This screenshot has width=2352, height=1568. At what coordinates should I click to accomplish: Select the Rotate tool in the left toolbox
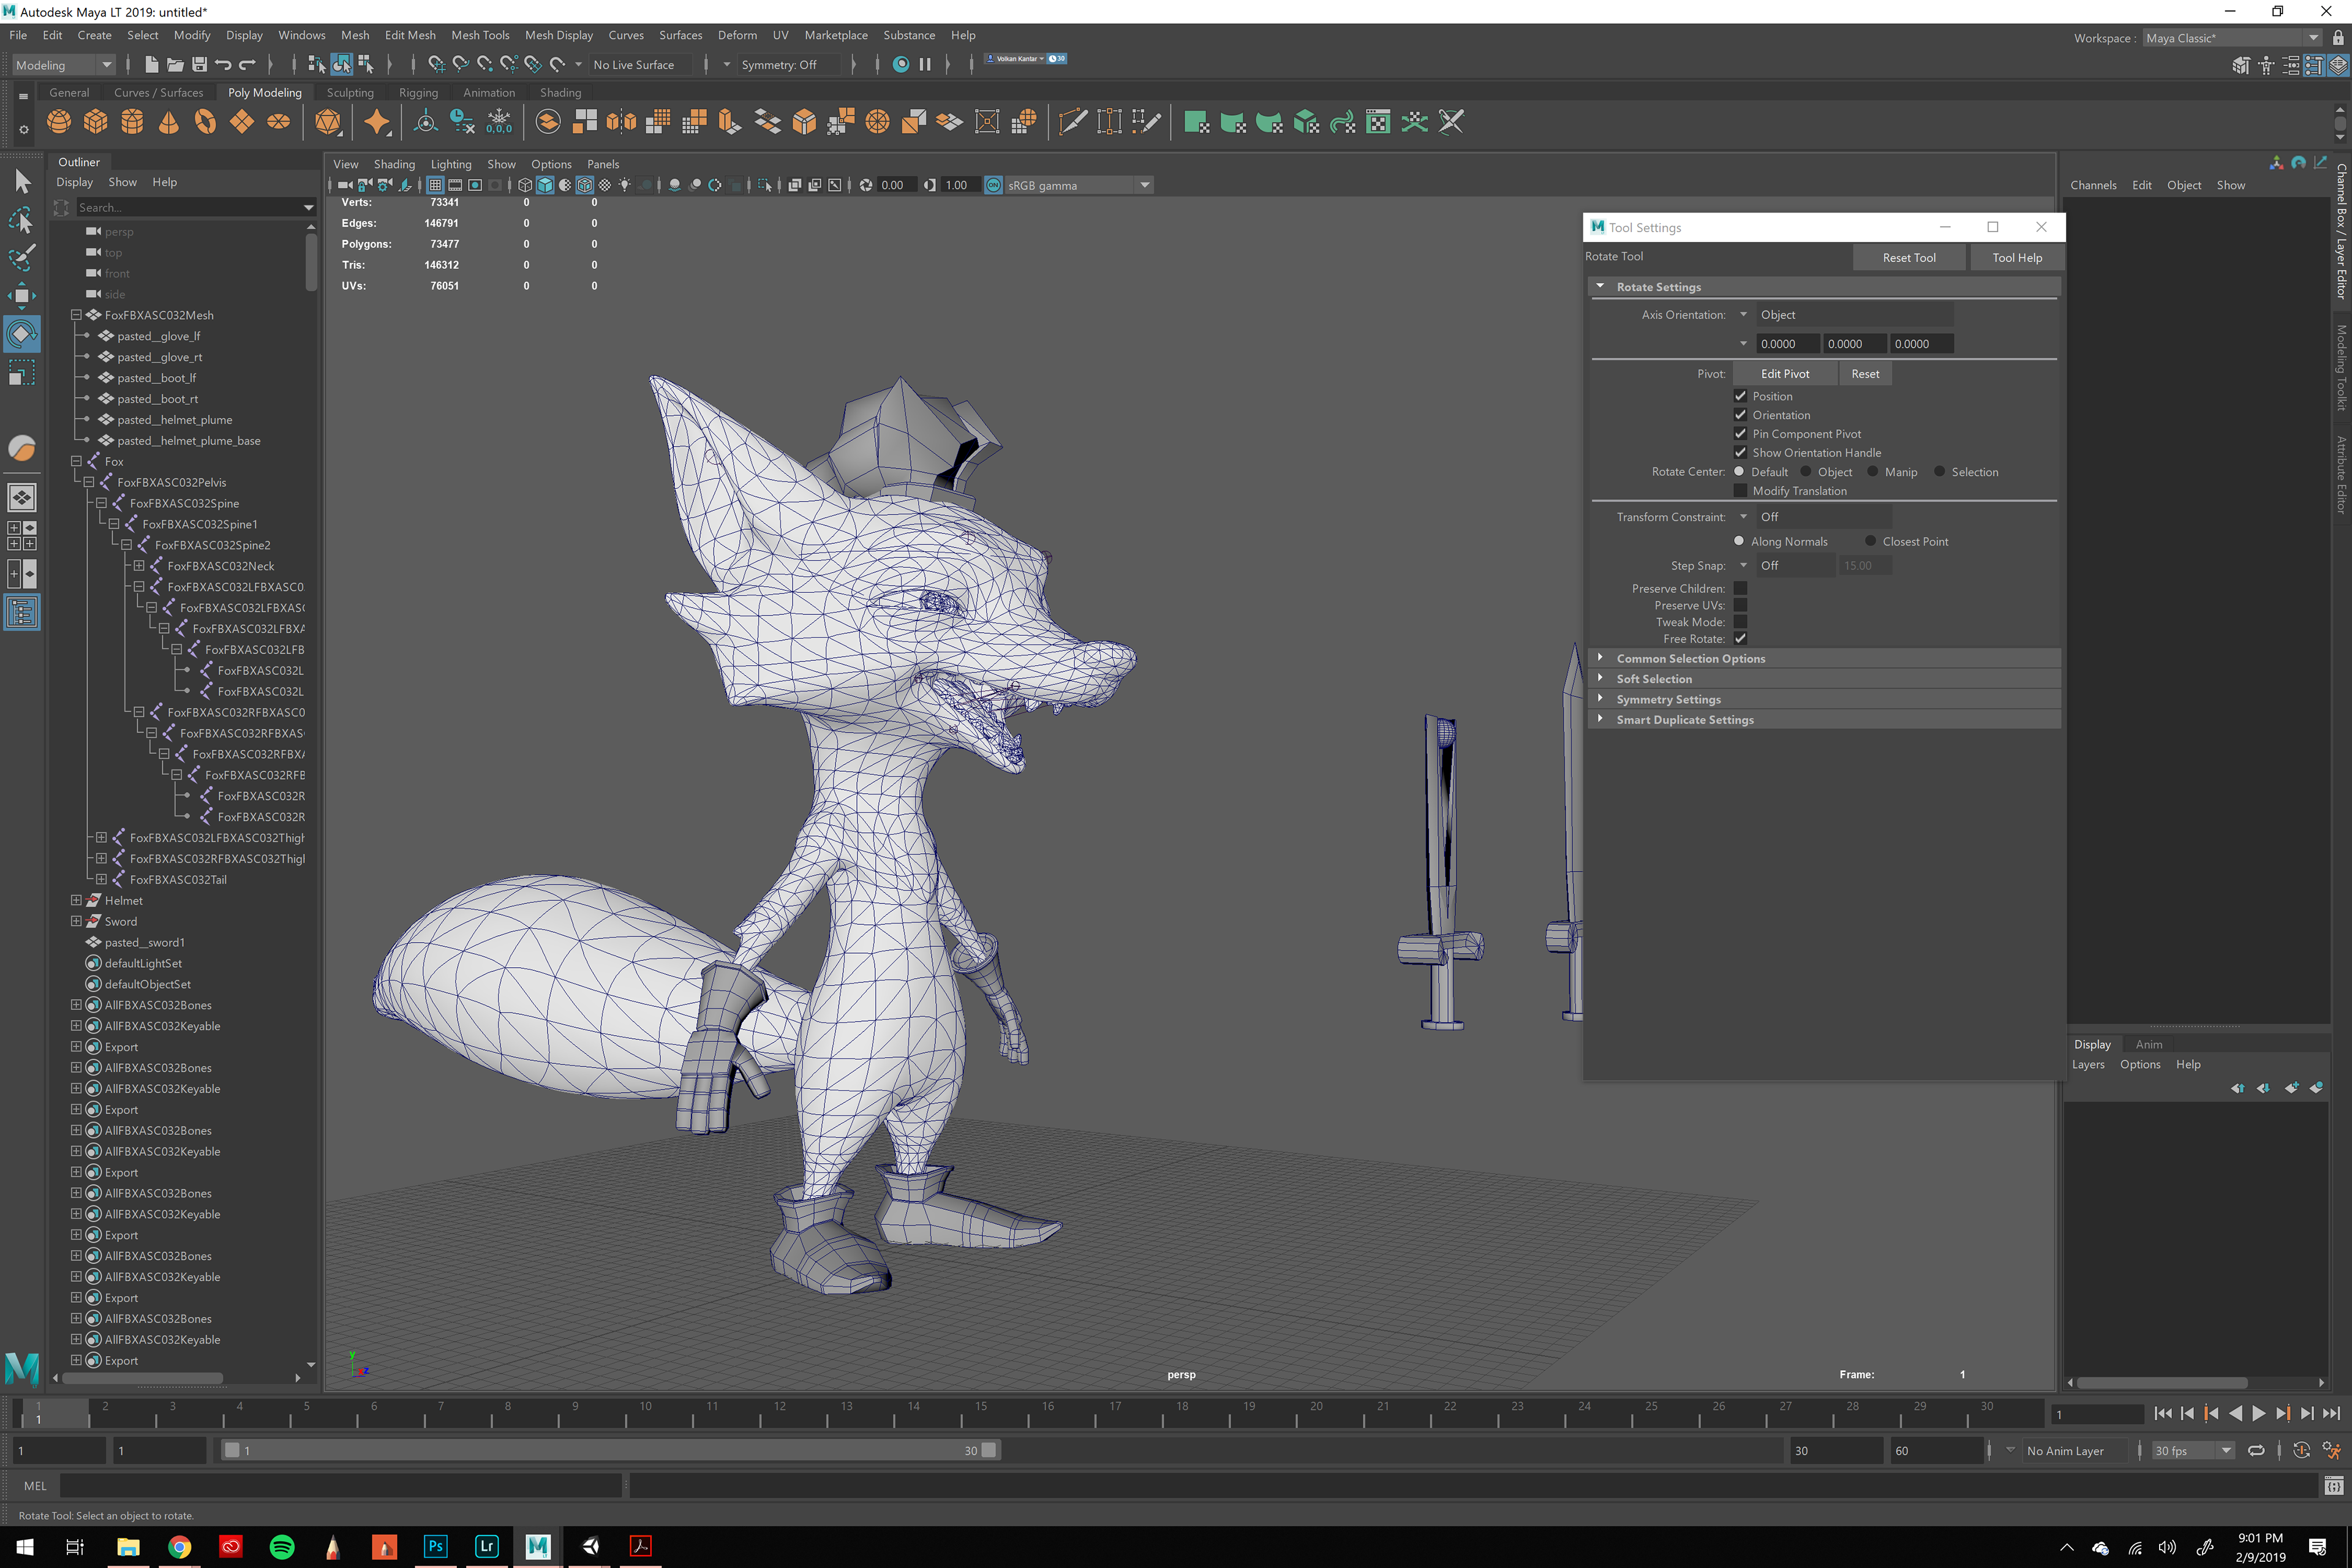pos(22,334)
